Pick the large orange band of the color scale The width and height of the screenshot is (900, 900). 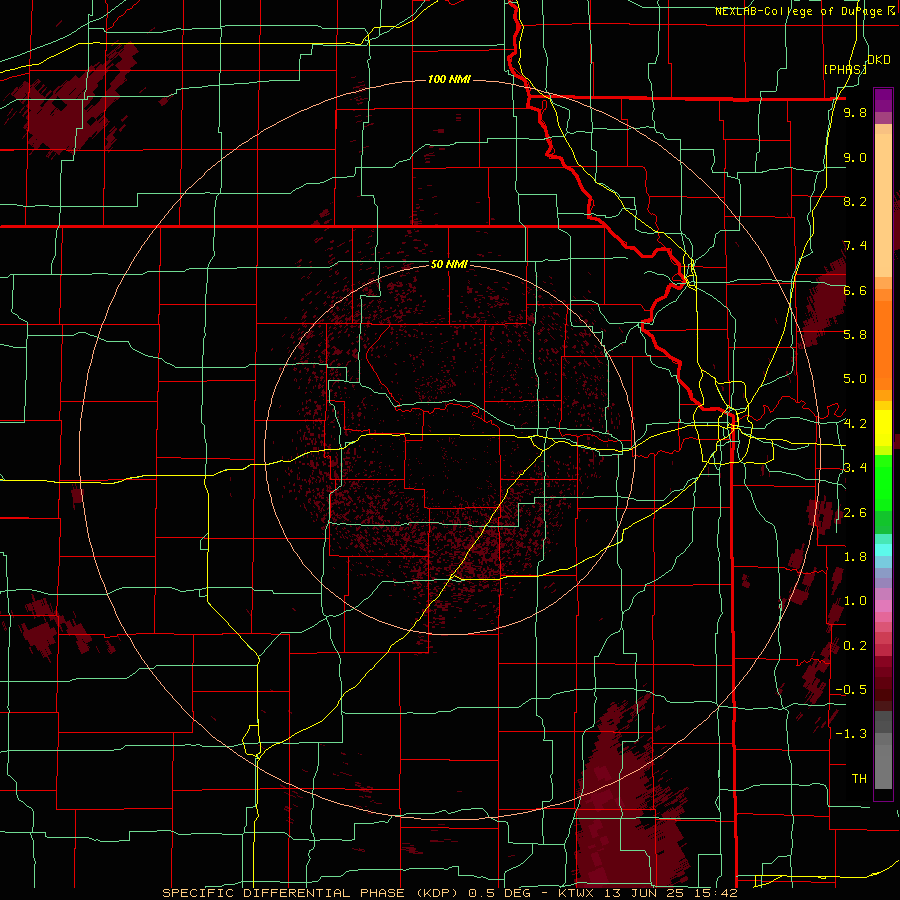pos(883,346)
